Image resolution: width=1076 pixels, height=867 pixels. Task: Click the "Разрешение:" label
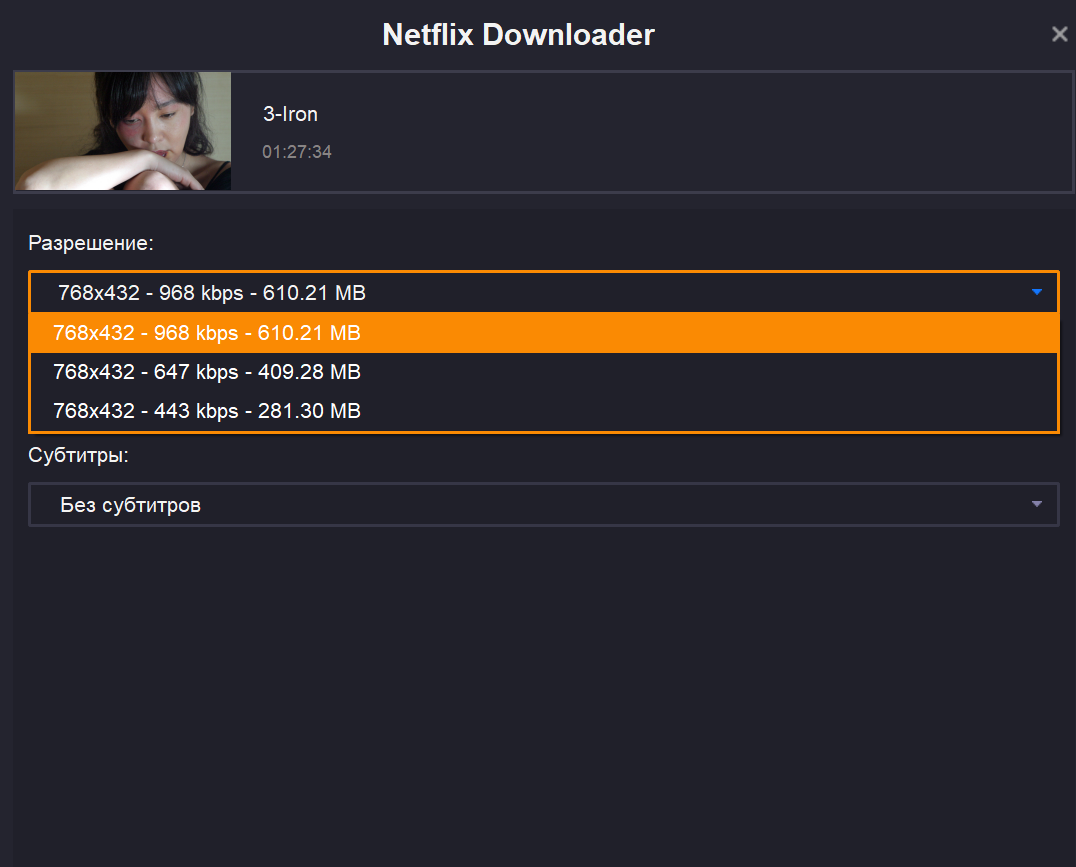tap(91, 243)
